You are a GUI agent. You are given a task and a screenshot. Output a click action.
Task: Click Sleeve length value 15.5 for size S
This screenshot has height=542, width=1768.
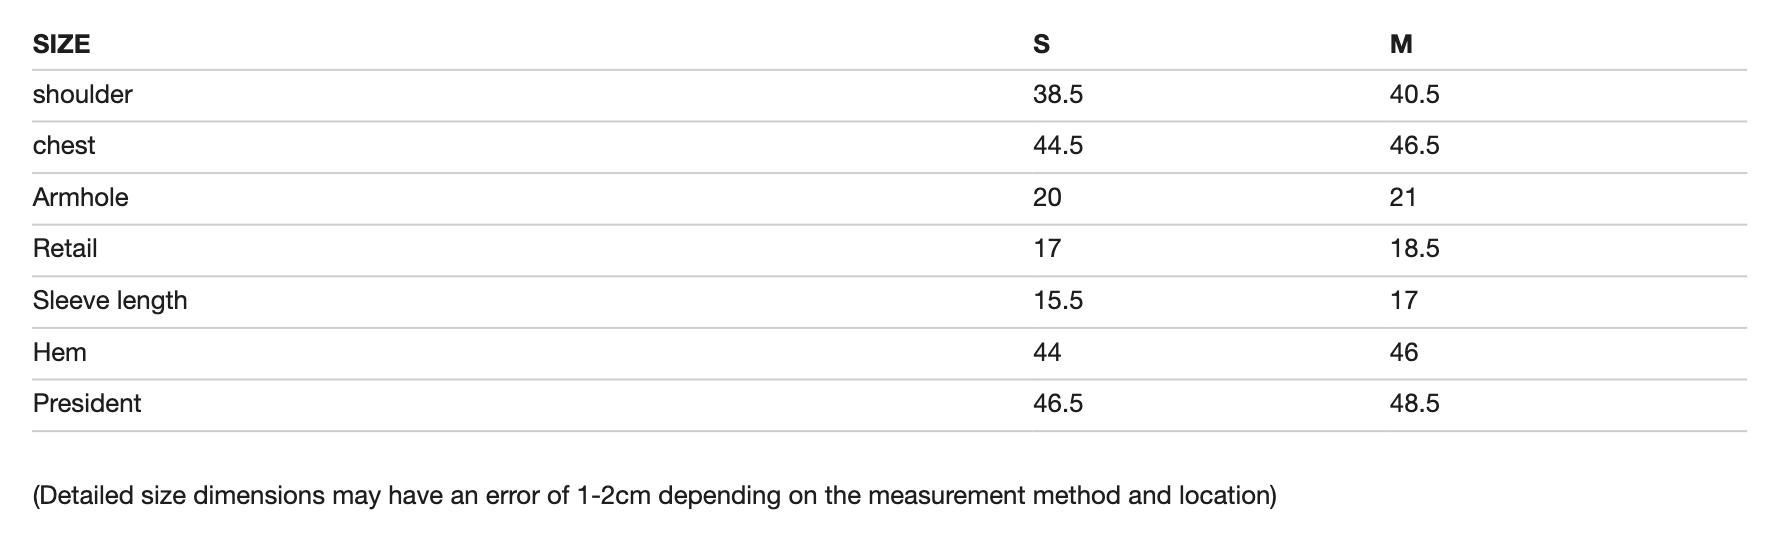click(x=1057, y=300)
